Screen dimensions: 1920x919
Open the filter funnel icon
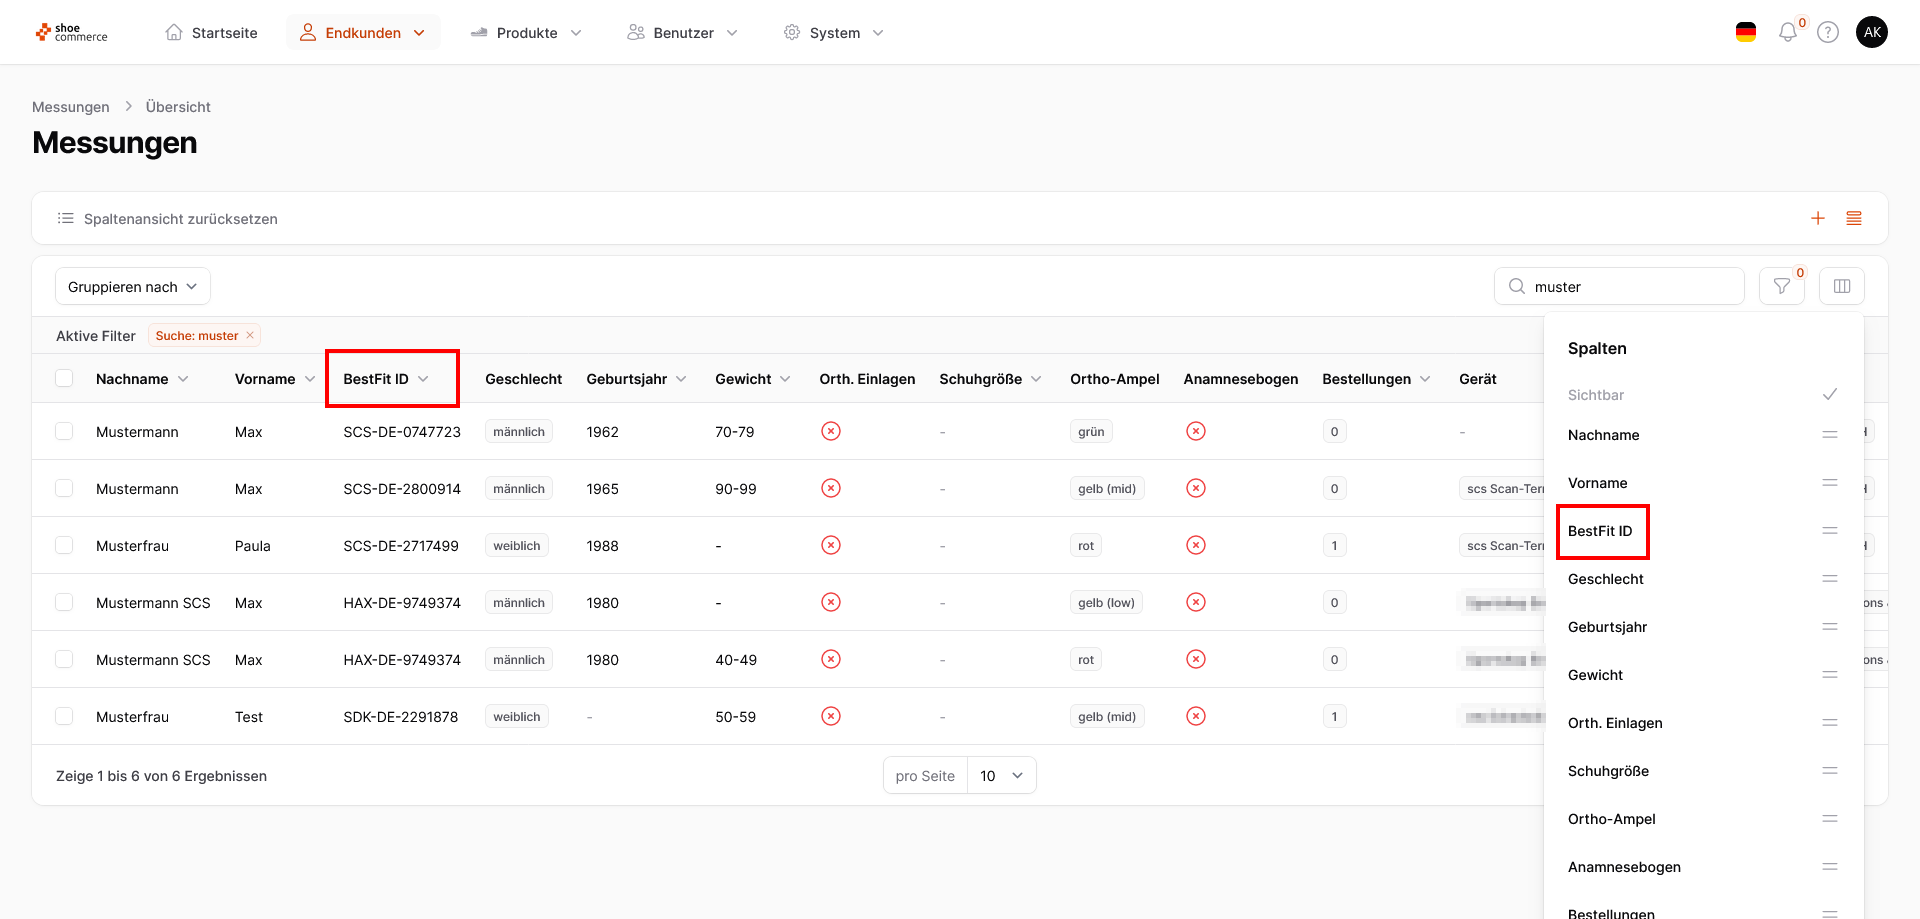pos(1781,287)
